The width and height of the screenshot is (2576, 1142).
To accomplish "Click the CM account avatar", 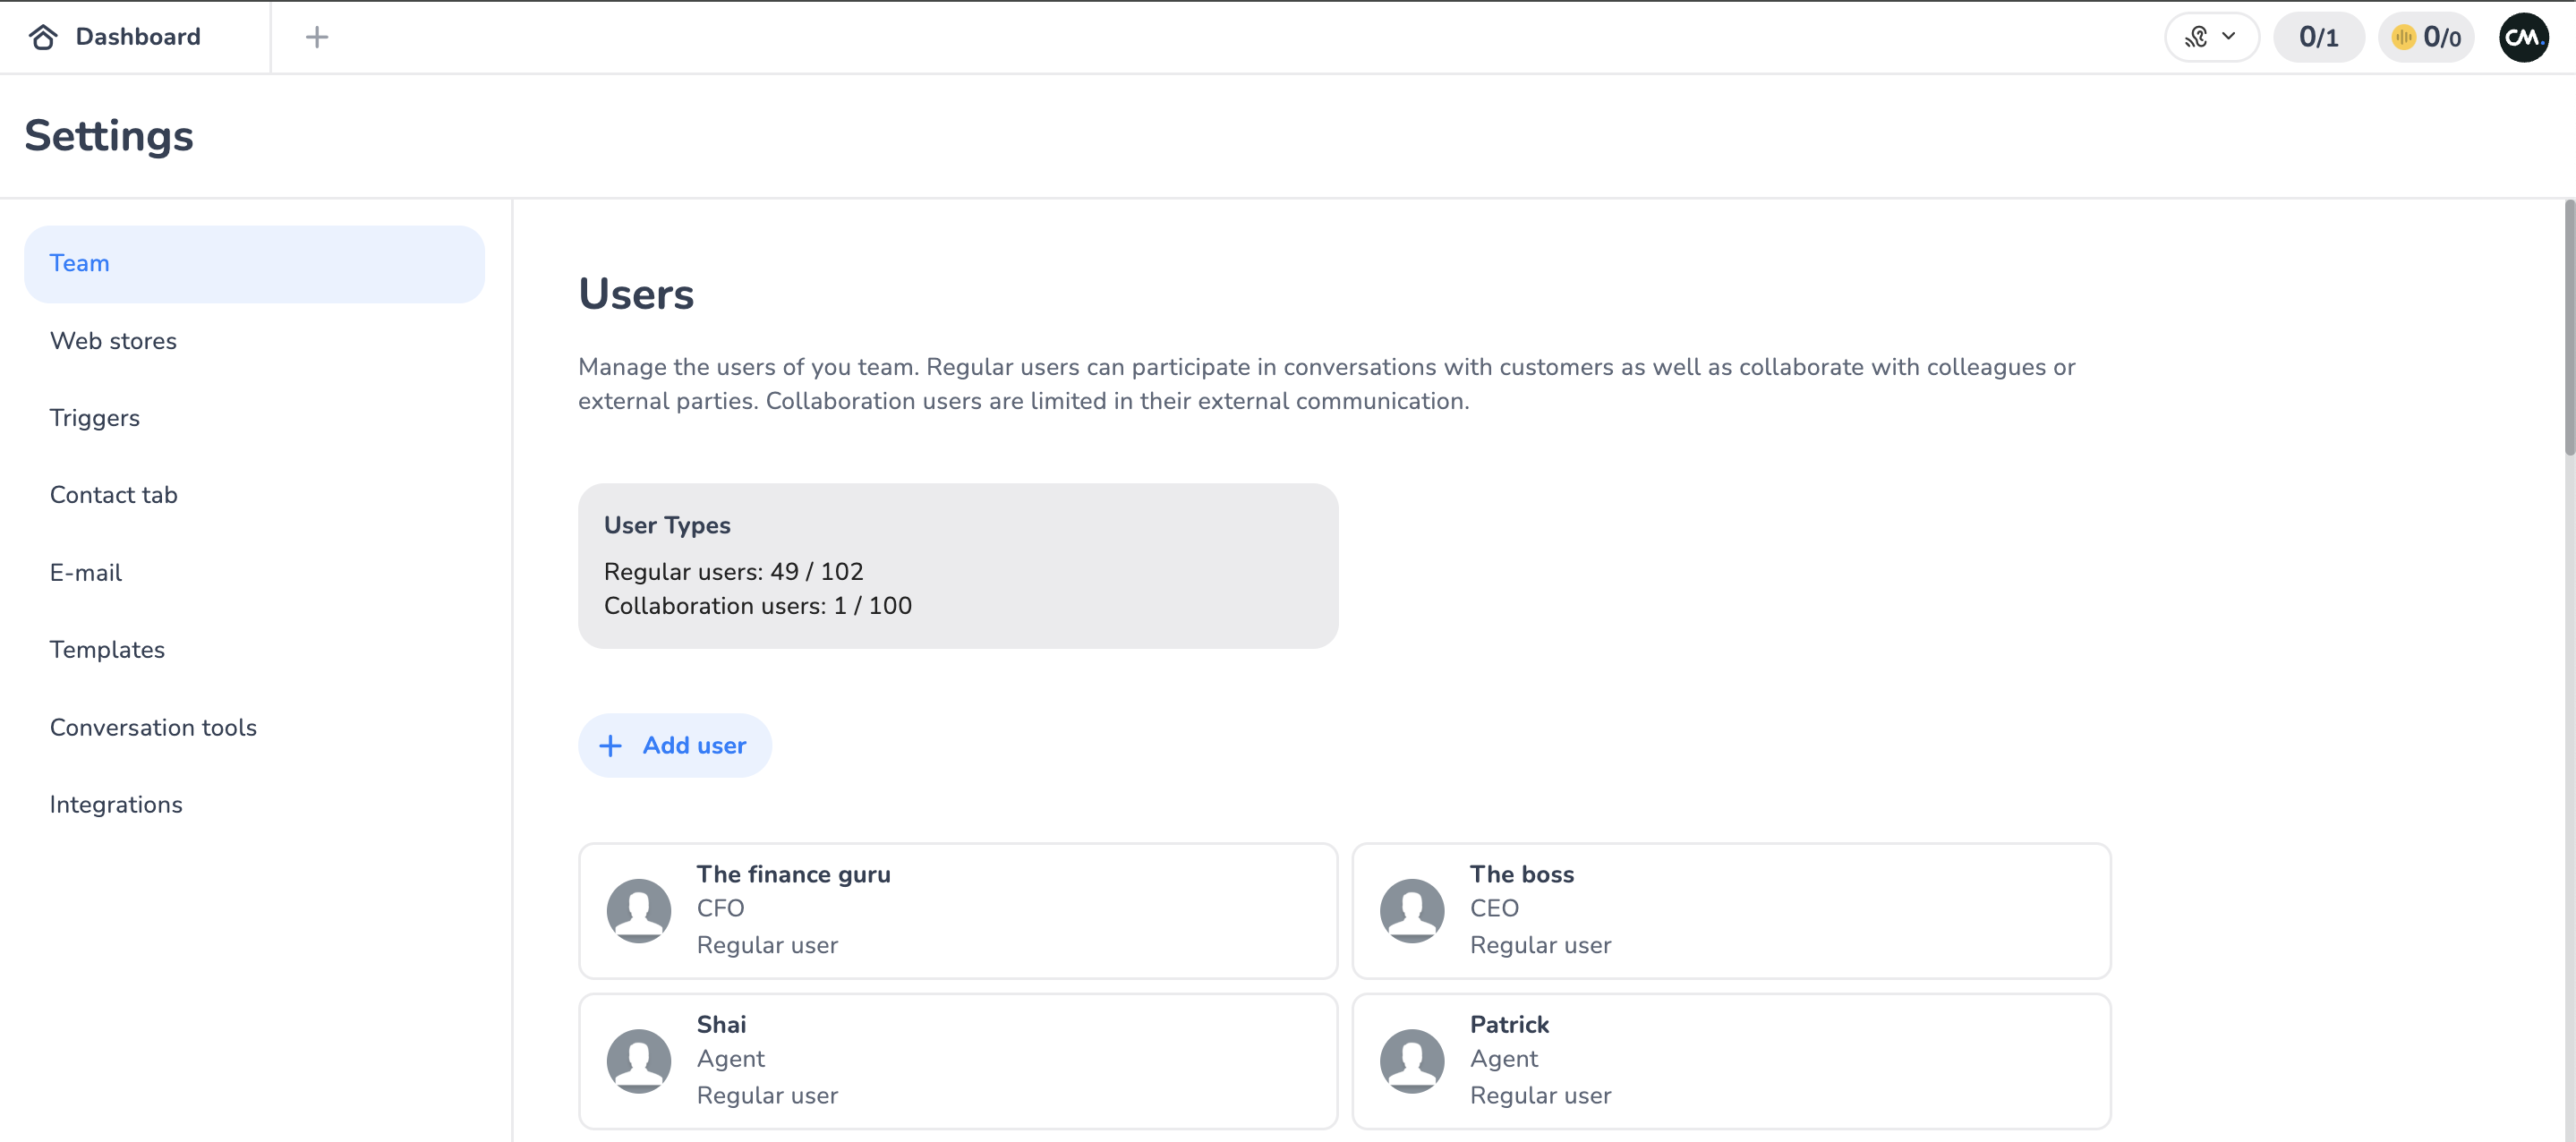I will [x=2522, y=37].
